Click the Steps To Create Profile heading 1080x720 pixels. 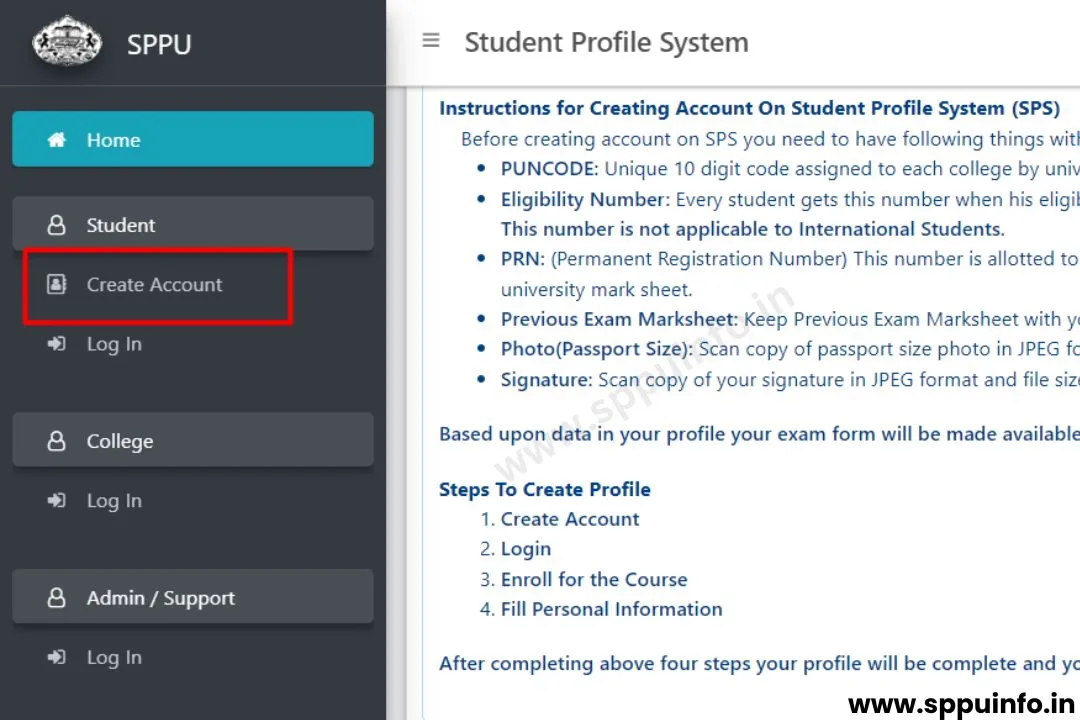[x=544, y=489]
